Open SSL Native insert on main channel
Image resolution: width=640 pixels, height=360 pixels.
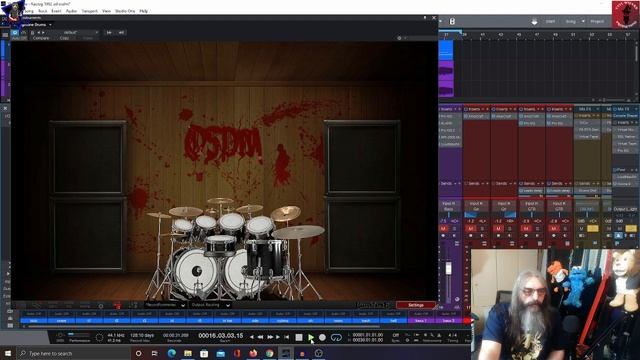[626, 136]
